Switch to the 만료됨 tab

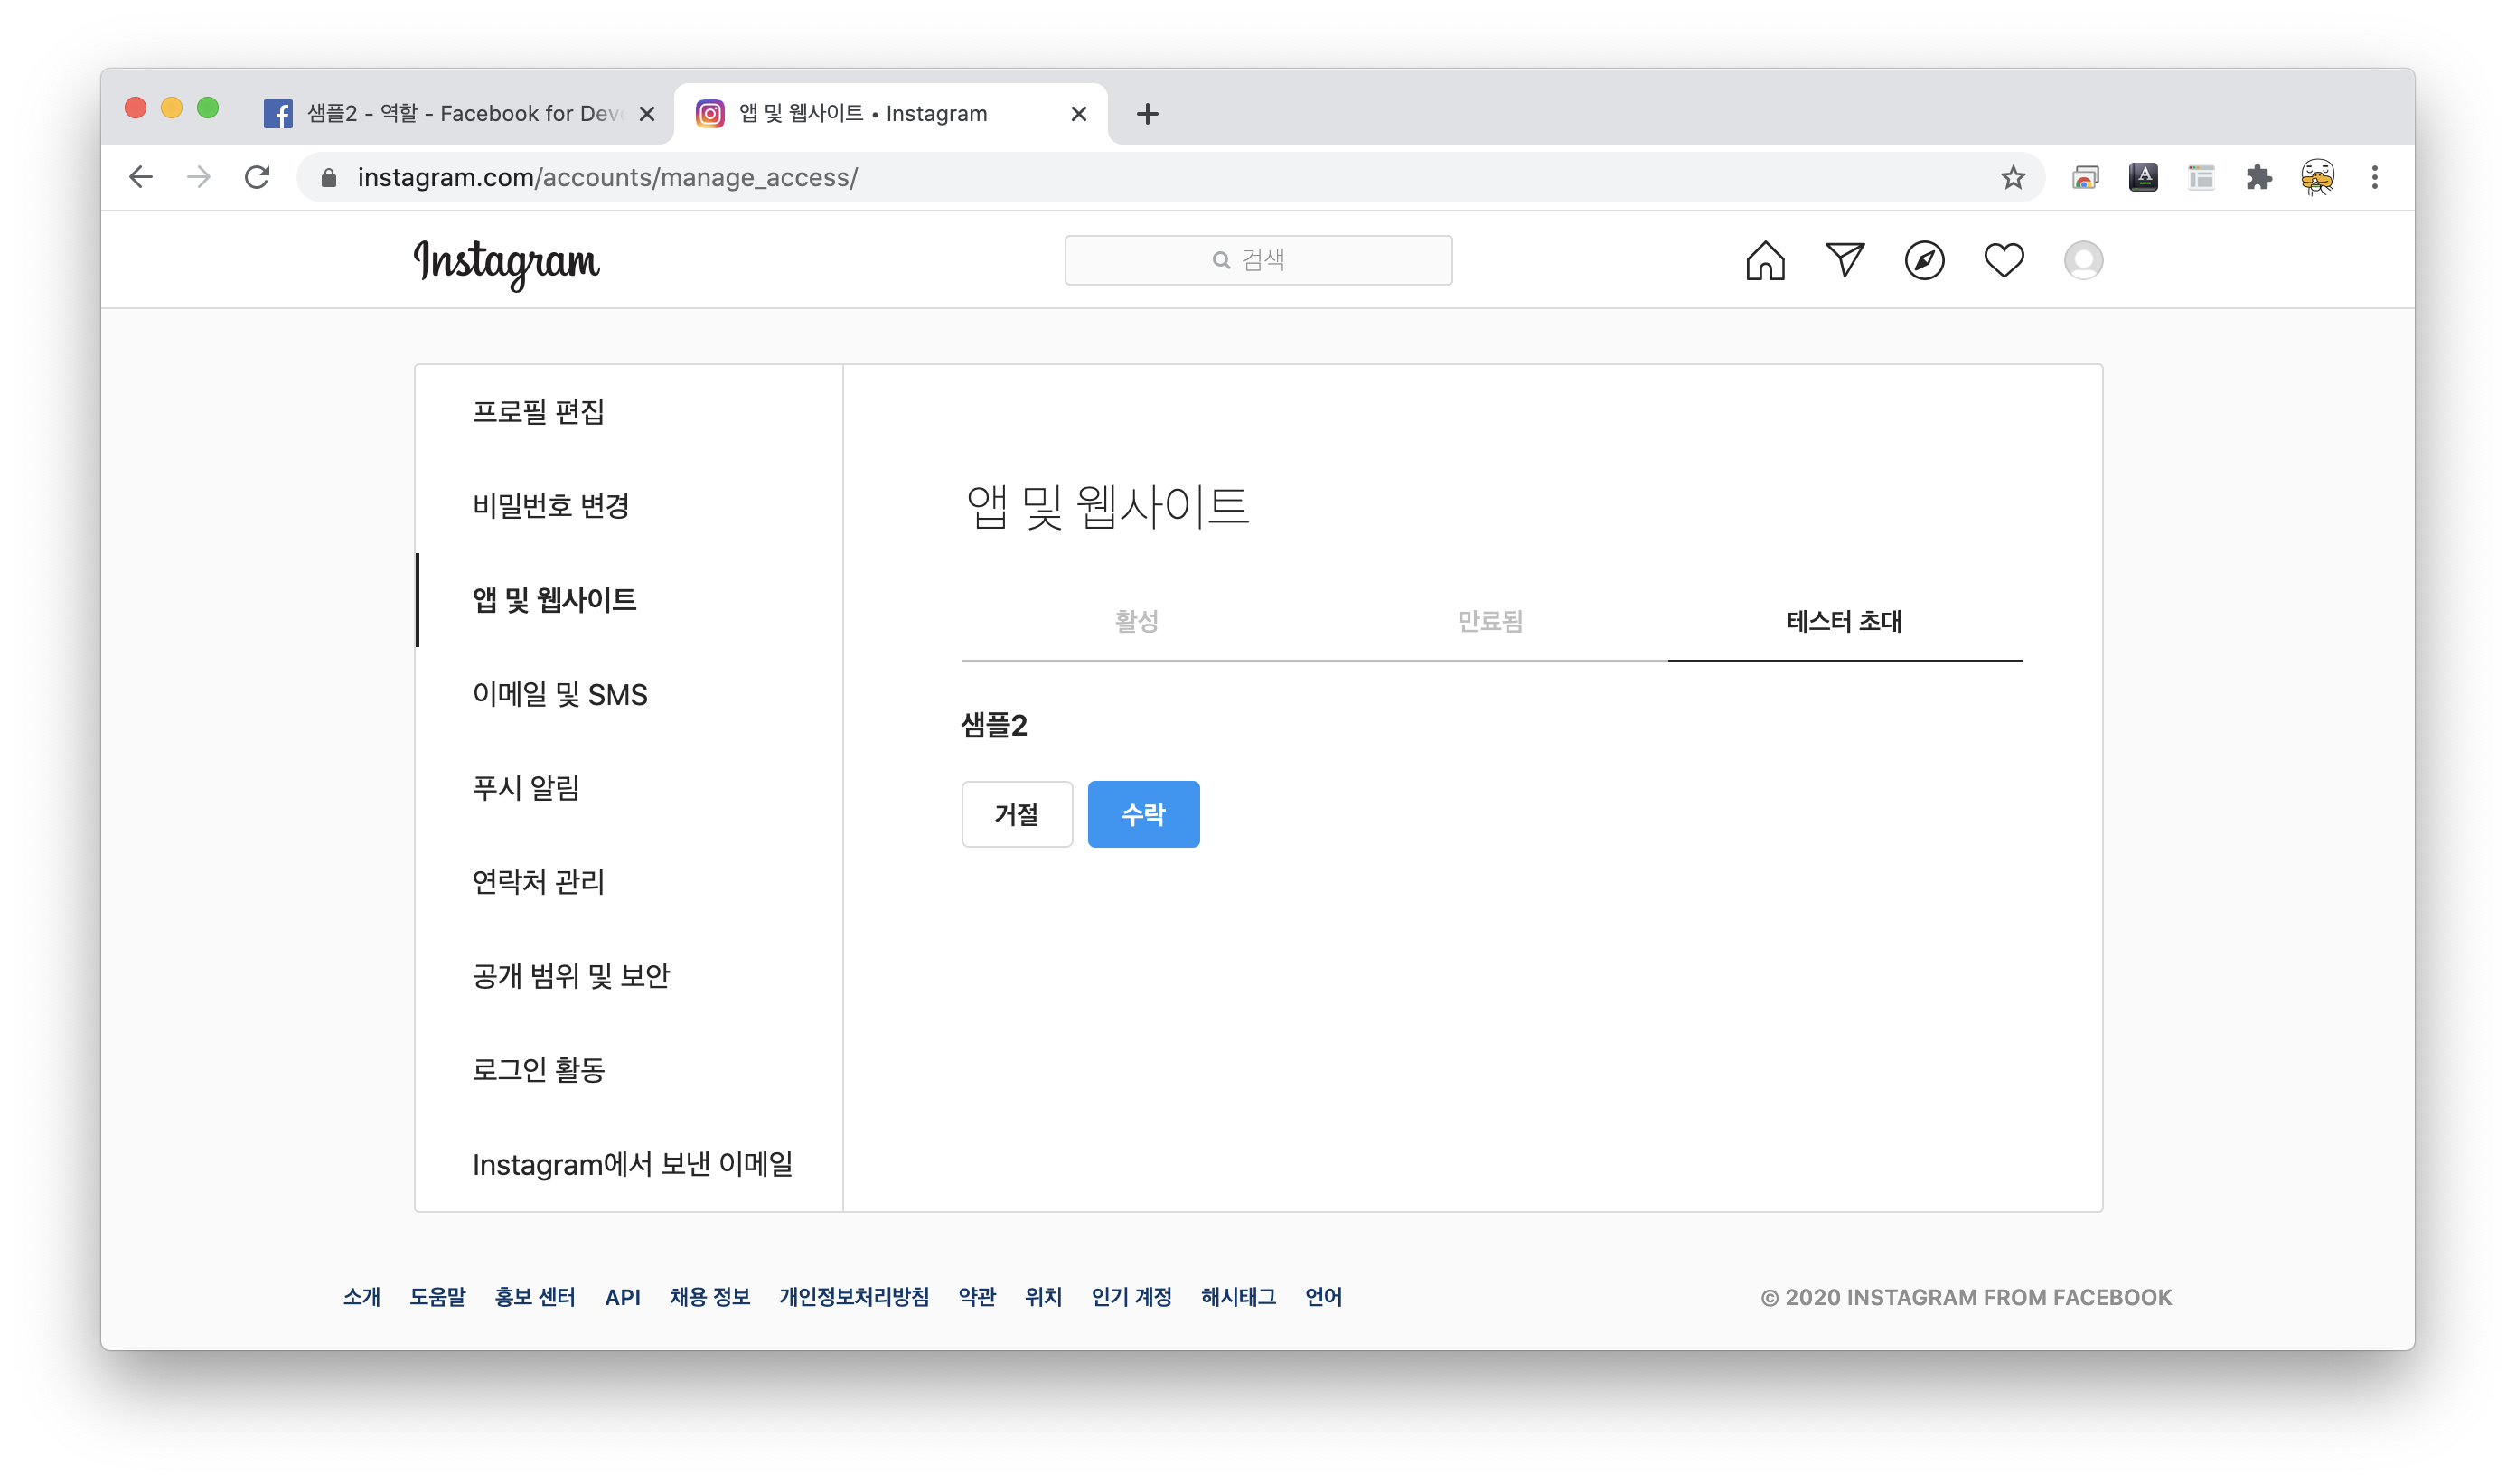[x=1490, y=621]
